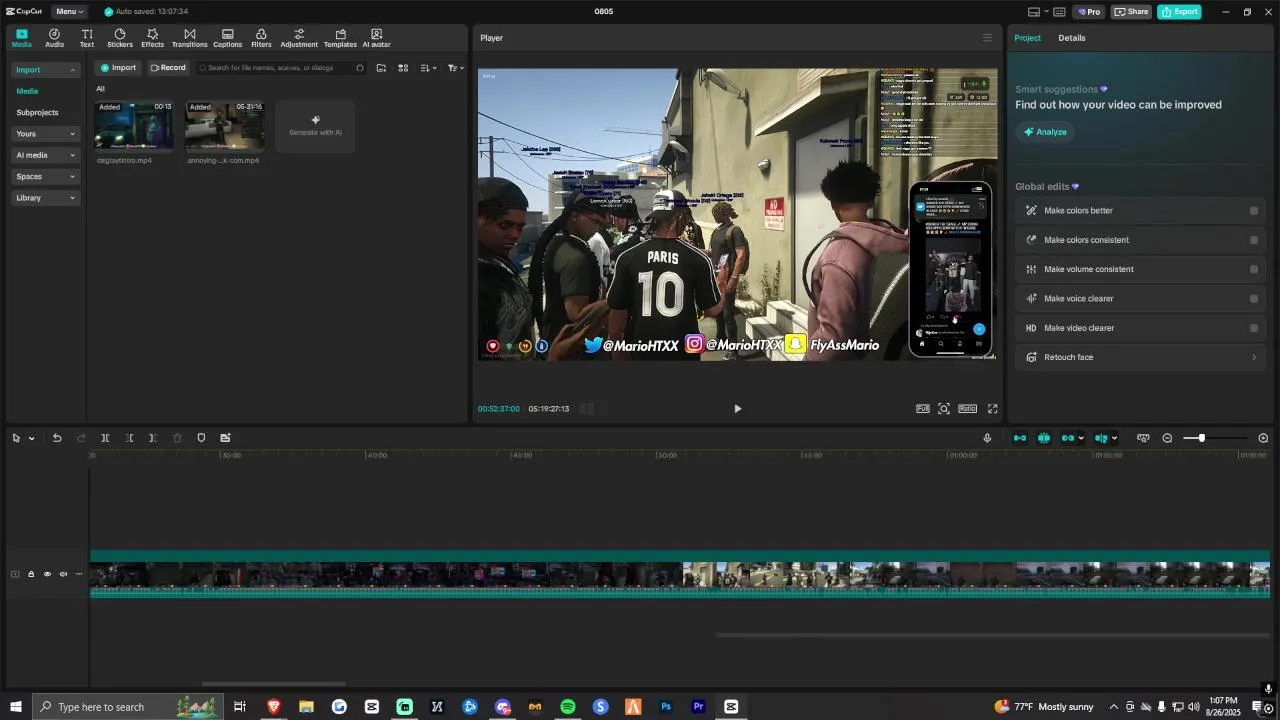Click the Record button

[168, 68]
